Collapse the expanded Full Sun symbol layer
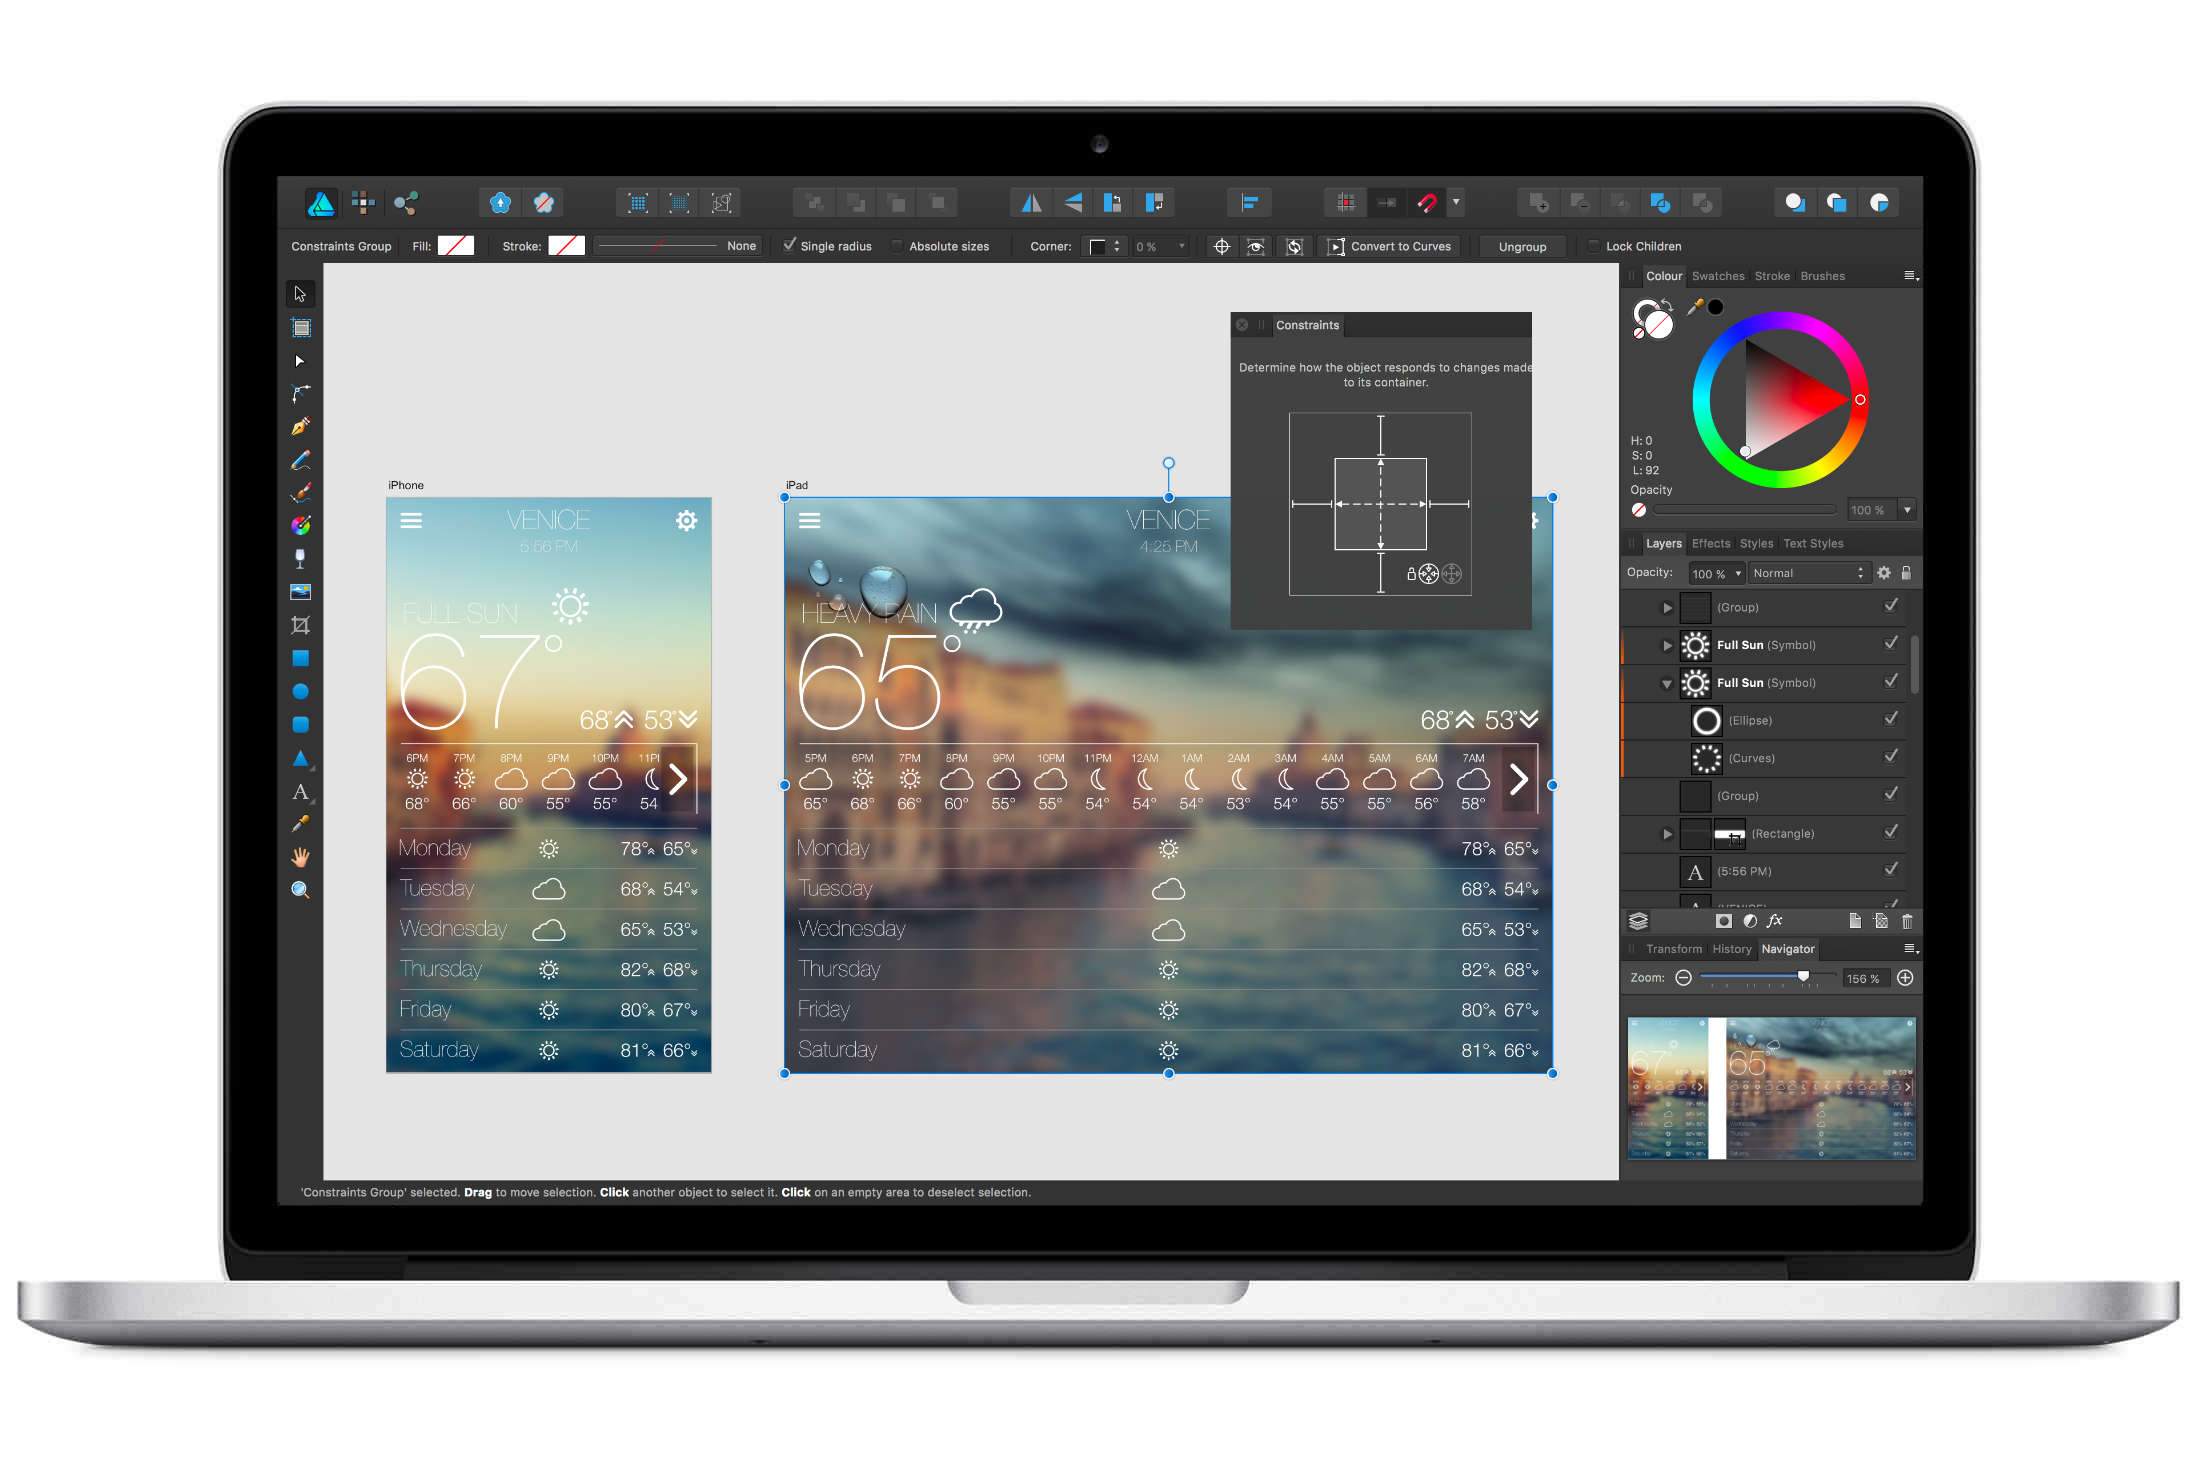This screenshot has width=2200, height=1460. 1666,684
